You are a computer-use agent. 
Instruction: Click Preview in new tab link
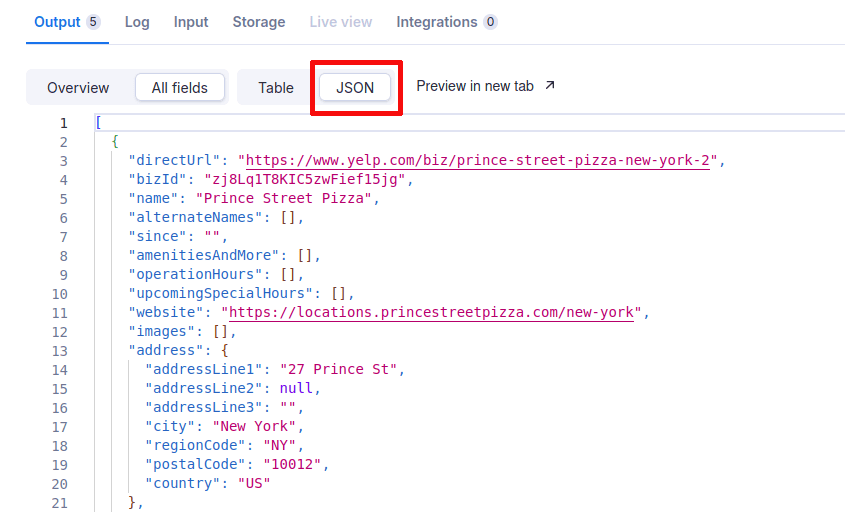[x=485, y=86]
